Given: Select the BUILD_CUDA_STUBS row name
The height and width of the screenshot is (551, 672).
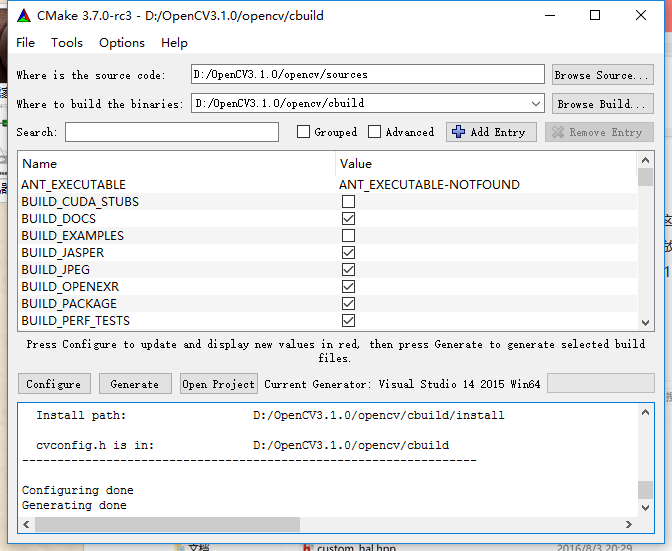Looking at the screenshot, I should tap(80, 202).
